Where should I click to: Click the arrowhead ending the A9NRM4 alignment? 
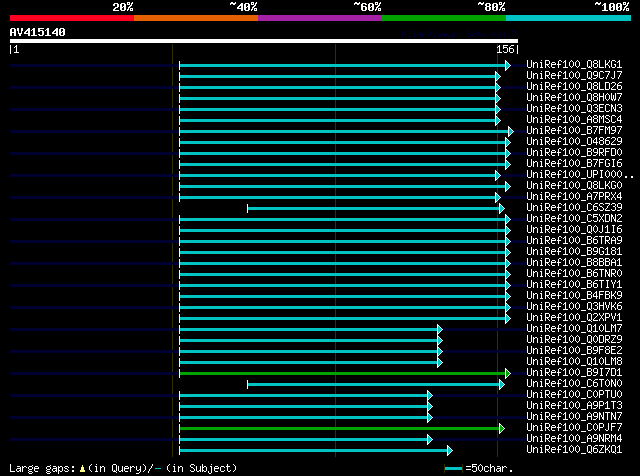[430, 440]
